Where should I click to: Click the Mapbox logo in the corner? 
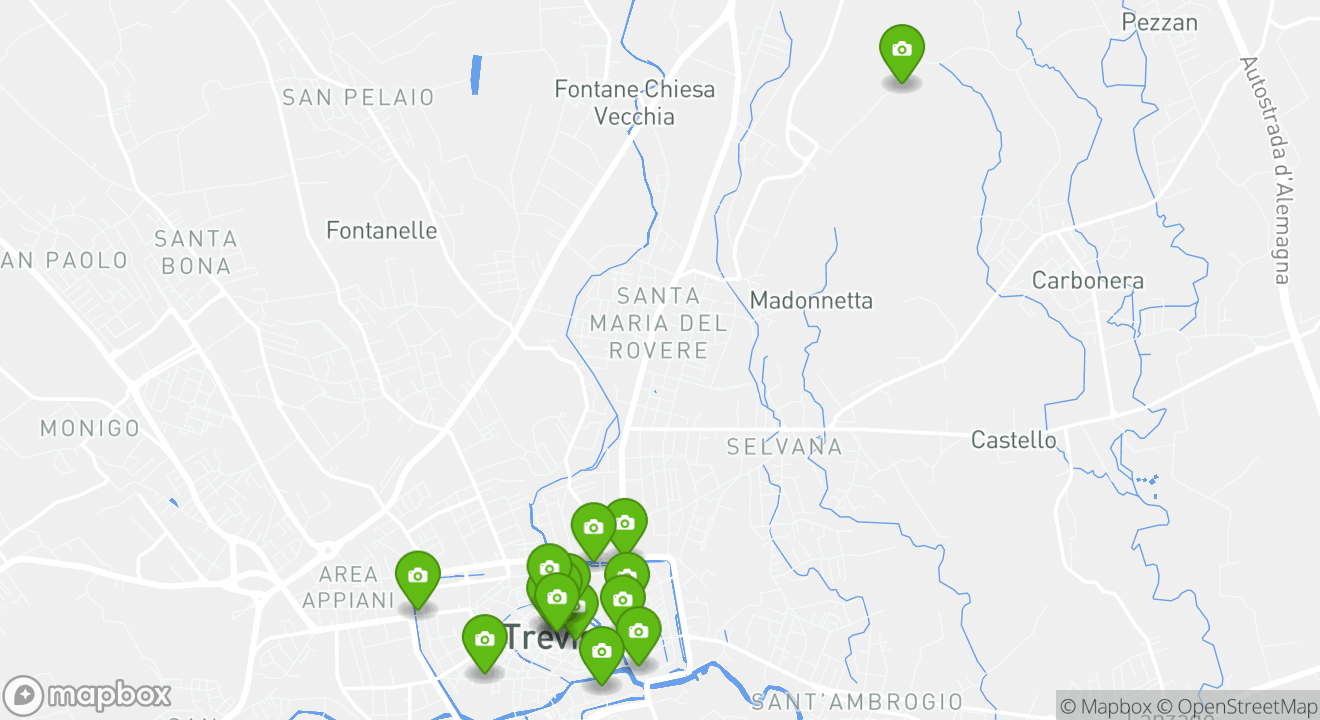[87, 695]
